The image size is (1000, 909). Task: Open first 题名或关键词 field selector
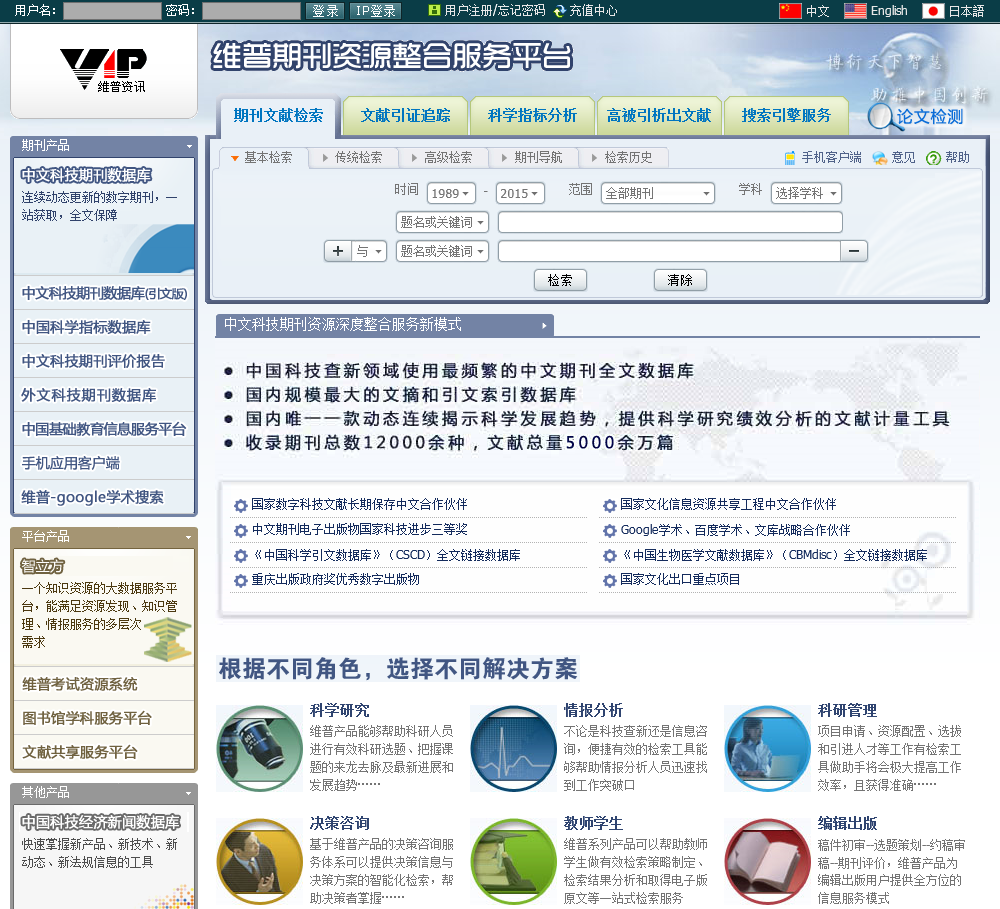[x=442, y=222]
